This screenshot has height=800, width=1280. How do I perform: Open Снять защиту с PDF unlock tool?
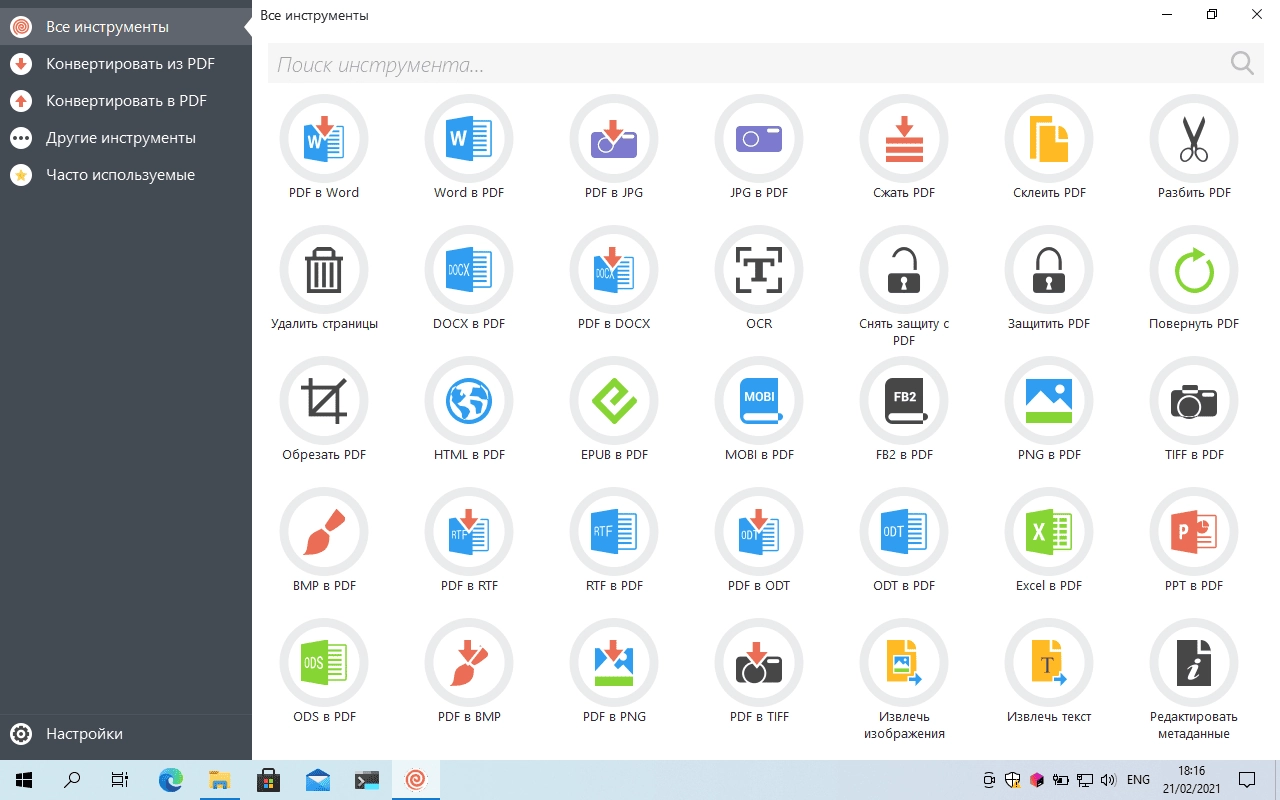(904, 270)
